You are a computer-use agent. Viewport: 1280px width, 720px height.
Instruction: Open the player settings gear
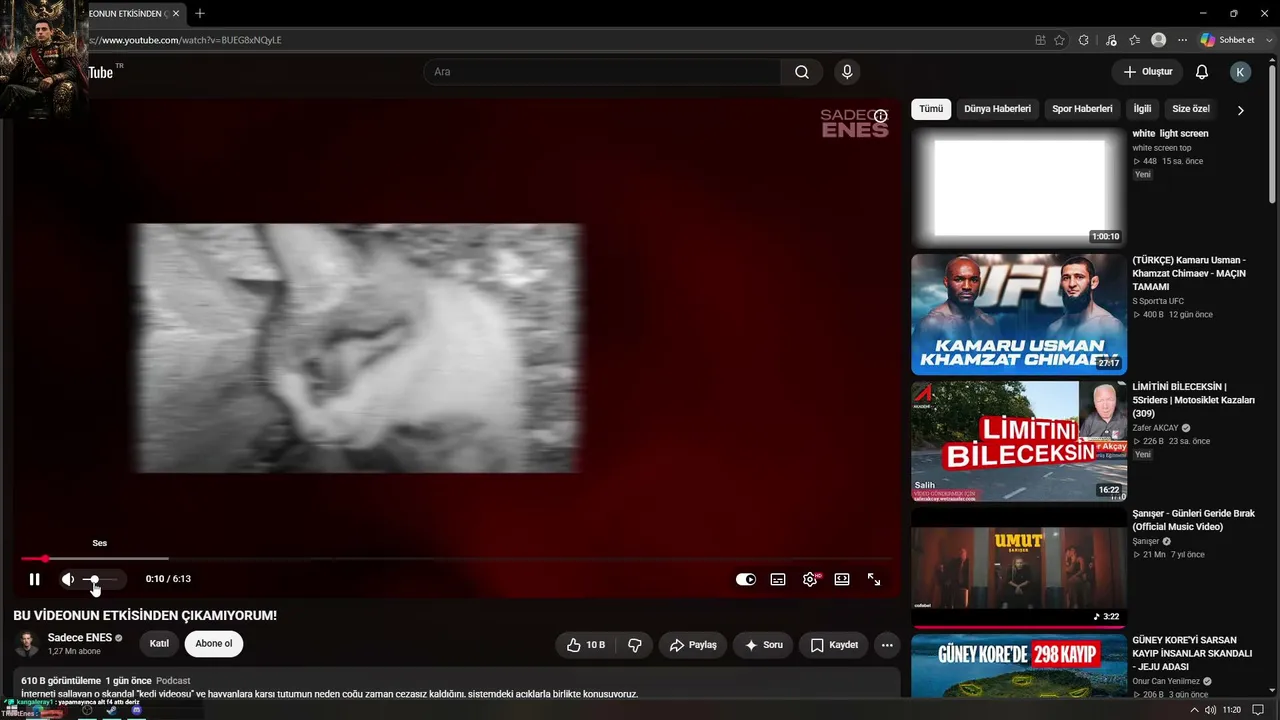(x=810, y=579)
